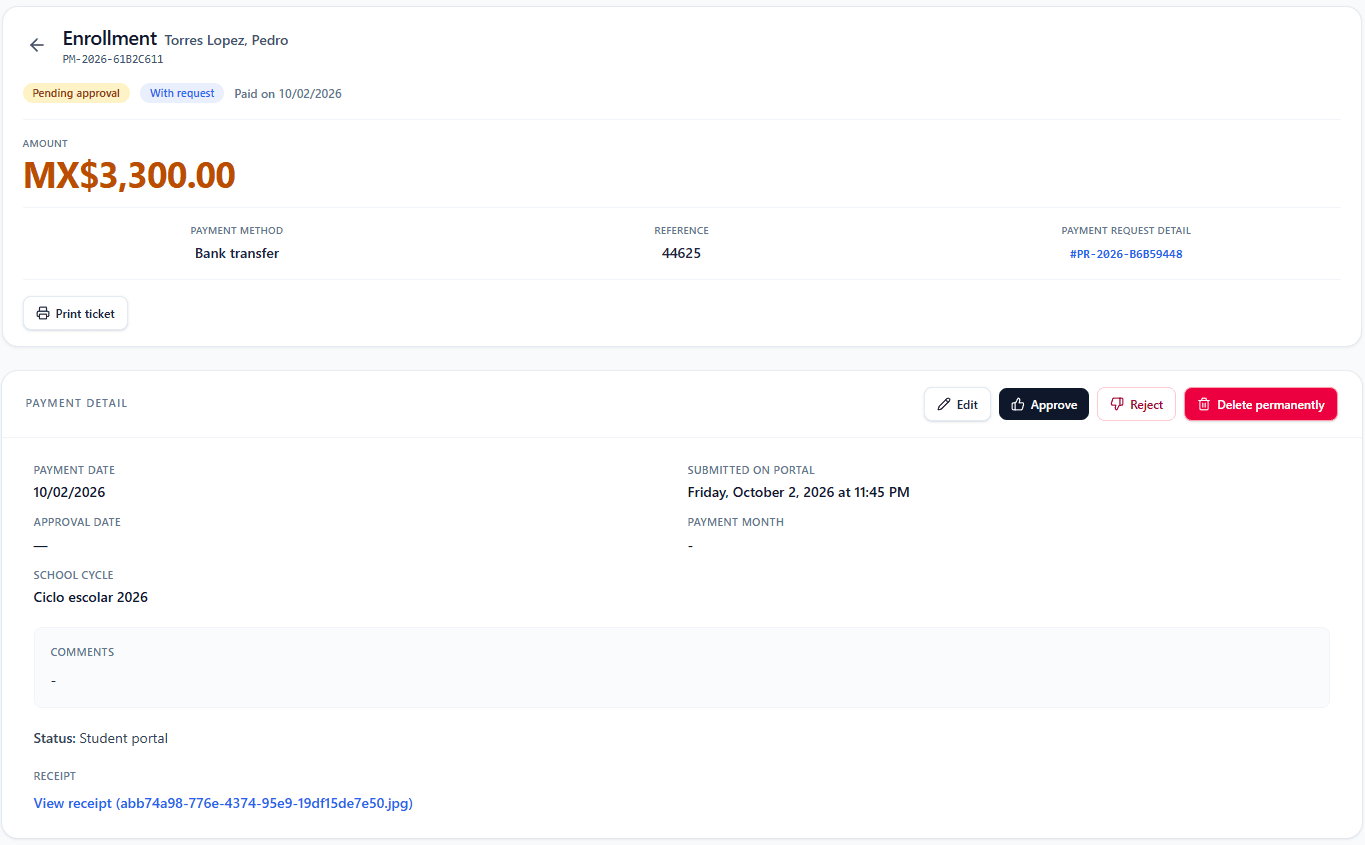1365x845 pixels.
Task: Select the reference number 44625
Action: click(x=681, y=253)
